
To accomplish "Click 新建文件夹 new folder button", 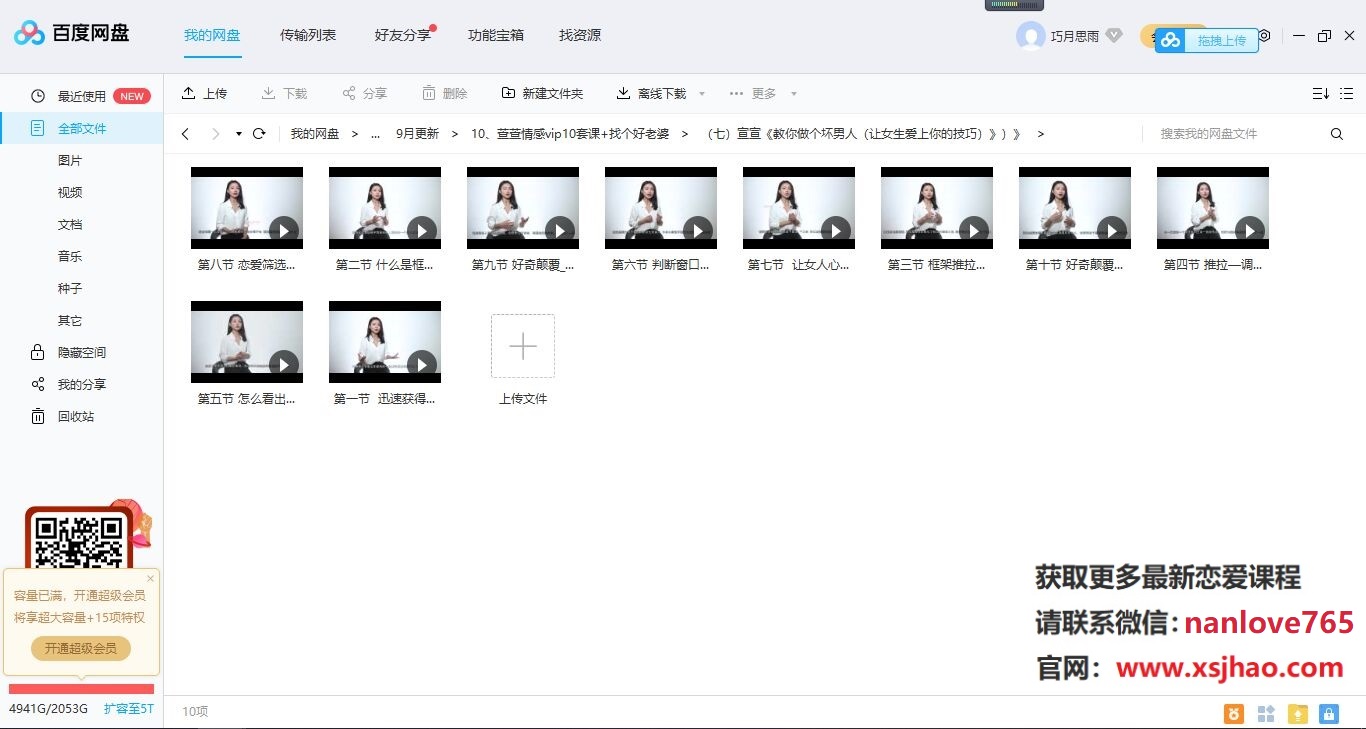I will pos(542,93).
